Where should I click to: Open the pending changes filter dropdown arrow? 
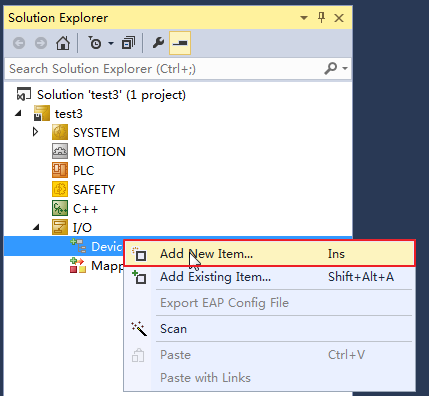111,43
